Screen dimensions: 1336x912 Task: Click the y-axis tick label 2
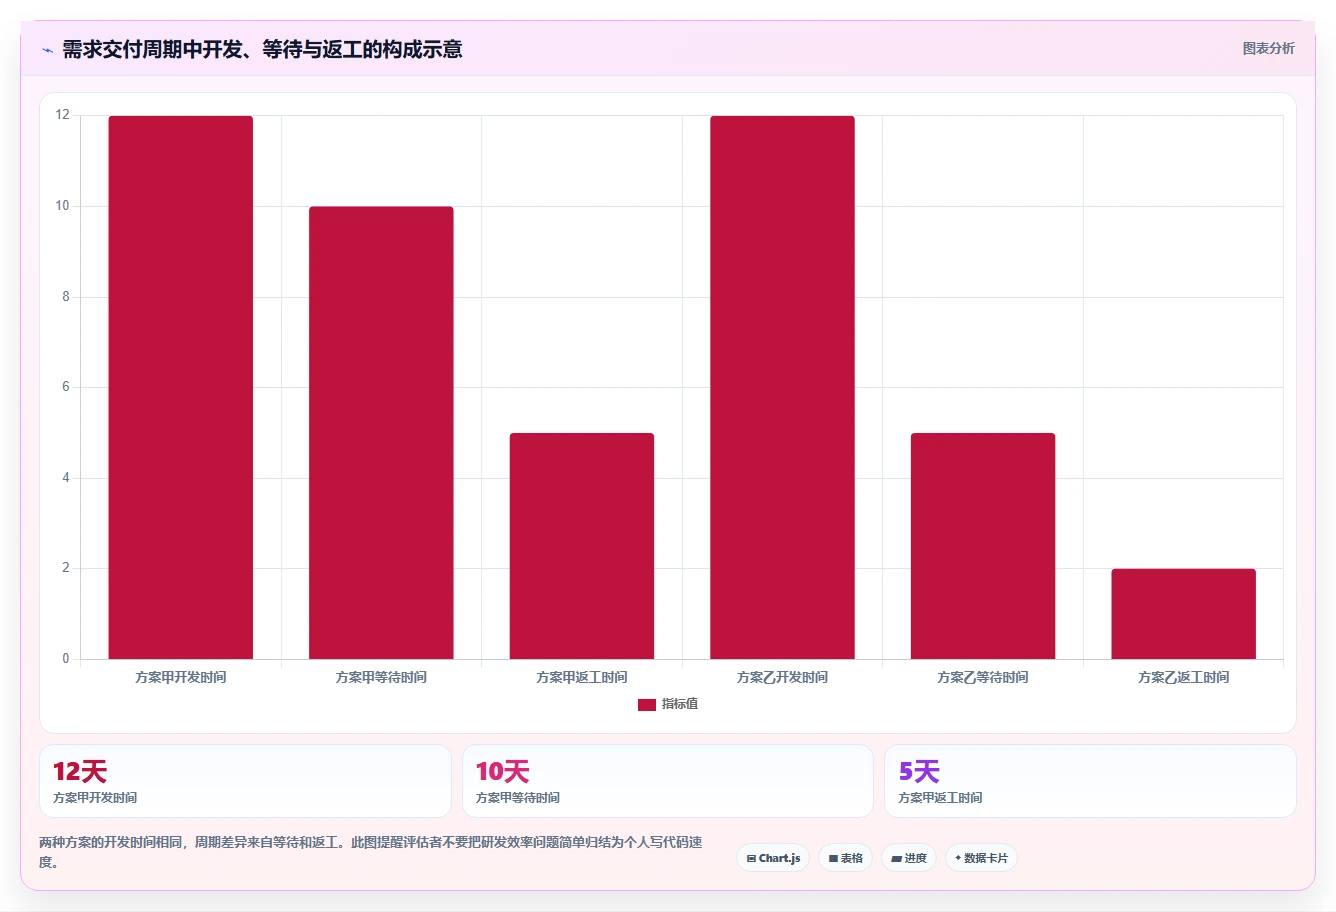(66, 568)
